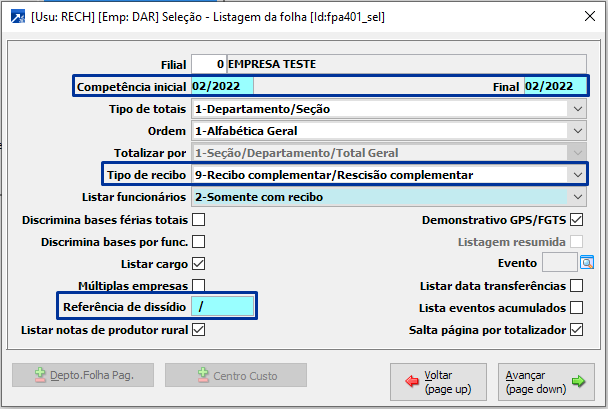
Task: Open the Tipo de recibo dropdown
Action: (389, 175)
